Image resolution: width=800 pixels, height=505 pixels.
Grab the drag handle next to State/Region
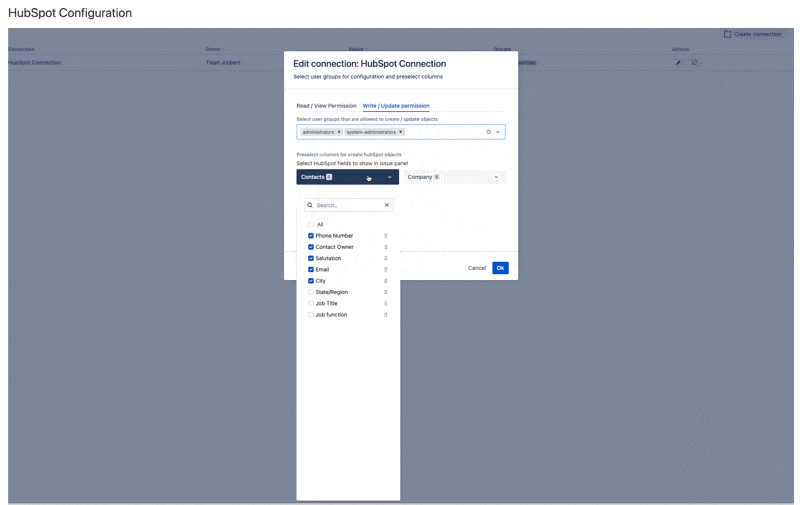pyautogui.click(x=386, y=292)
